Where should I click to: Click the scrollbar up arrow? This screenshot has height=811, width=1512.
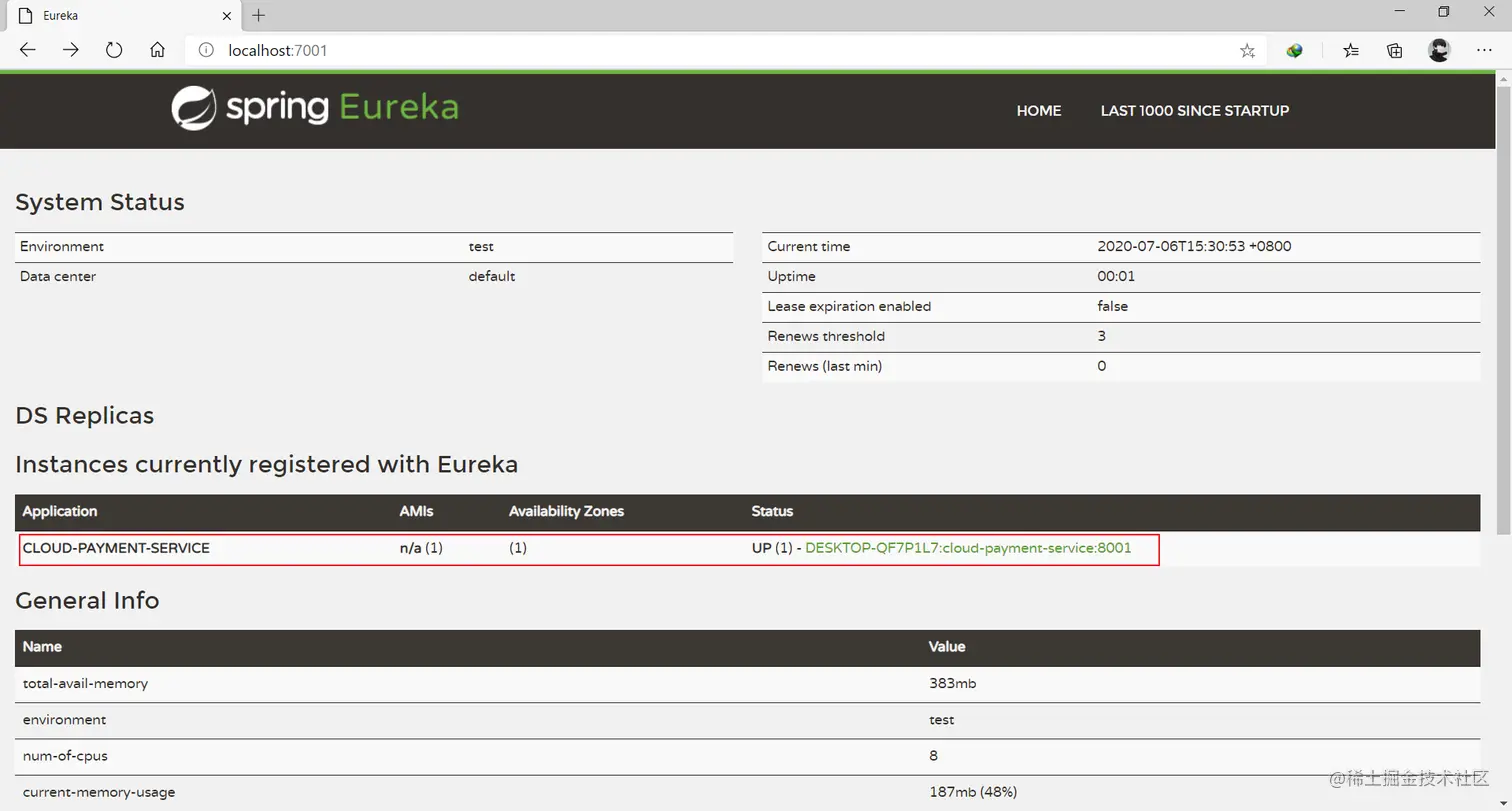click(x=1503, y=78)
